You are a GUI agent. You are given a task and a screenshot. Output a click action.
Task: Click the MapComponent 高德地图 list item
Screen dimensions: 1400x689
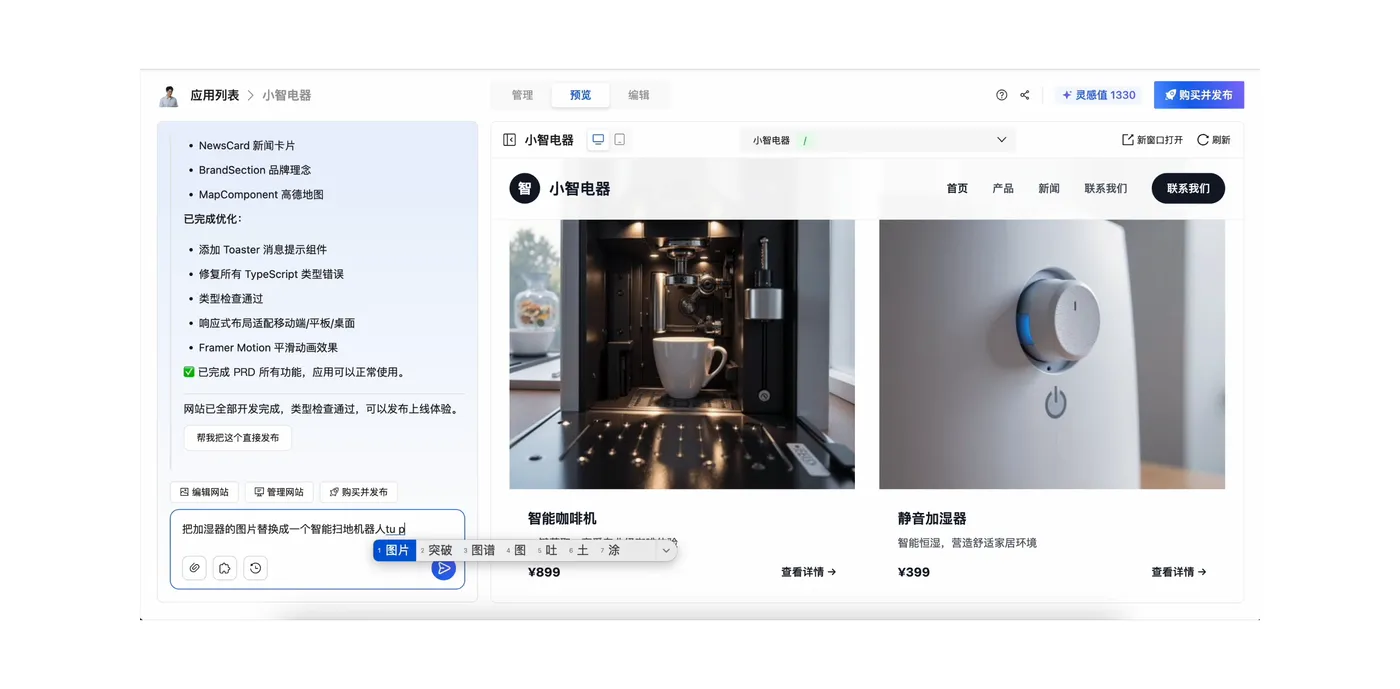click(261, 194)
